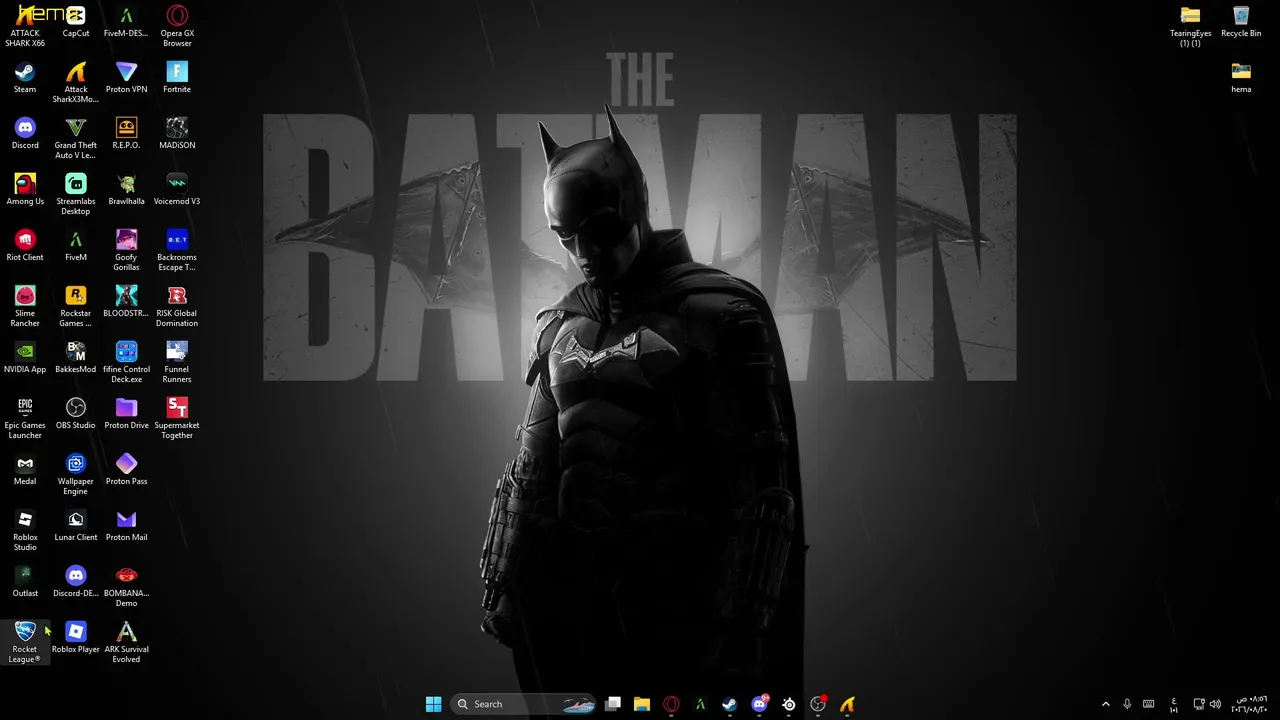Select the Rocket League desktop icon
The height and width of the screenshot is (720, 1280).
click(x=25, y=643)
